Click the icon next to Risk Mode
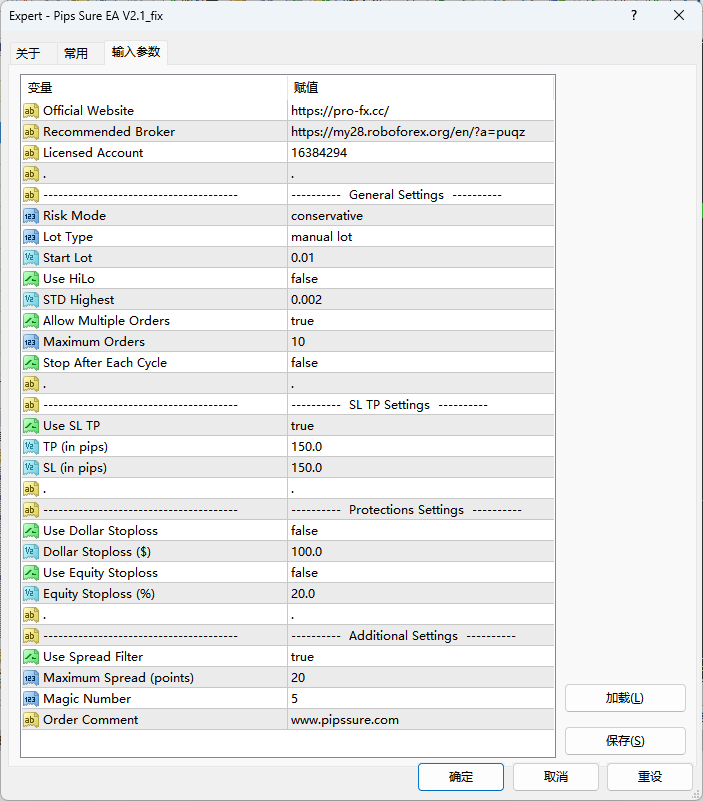The height and width of the screenshot is (801, 703). (x=31, y=216)
